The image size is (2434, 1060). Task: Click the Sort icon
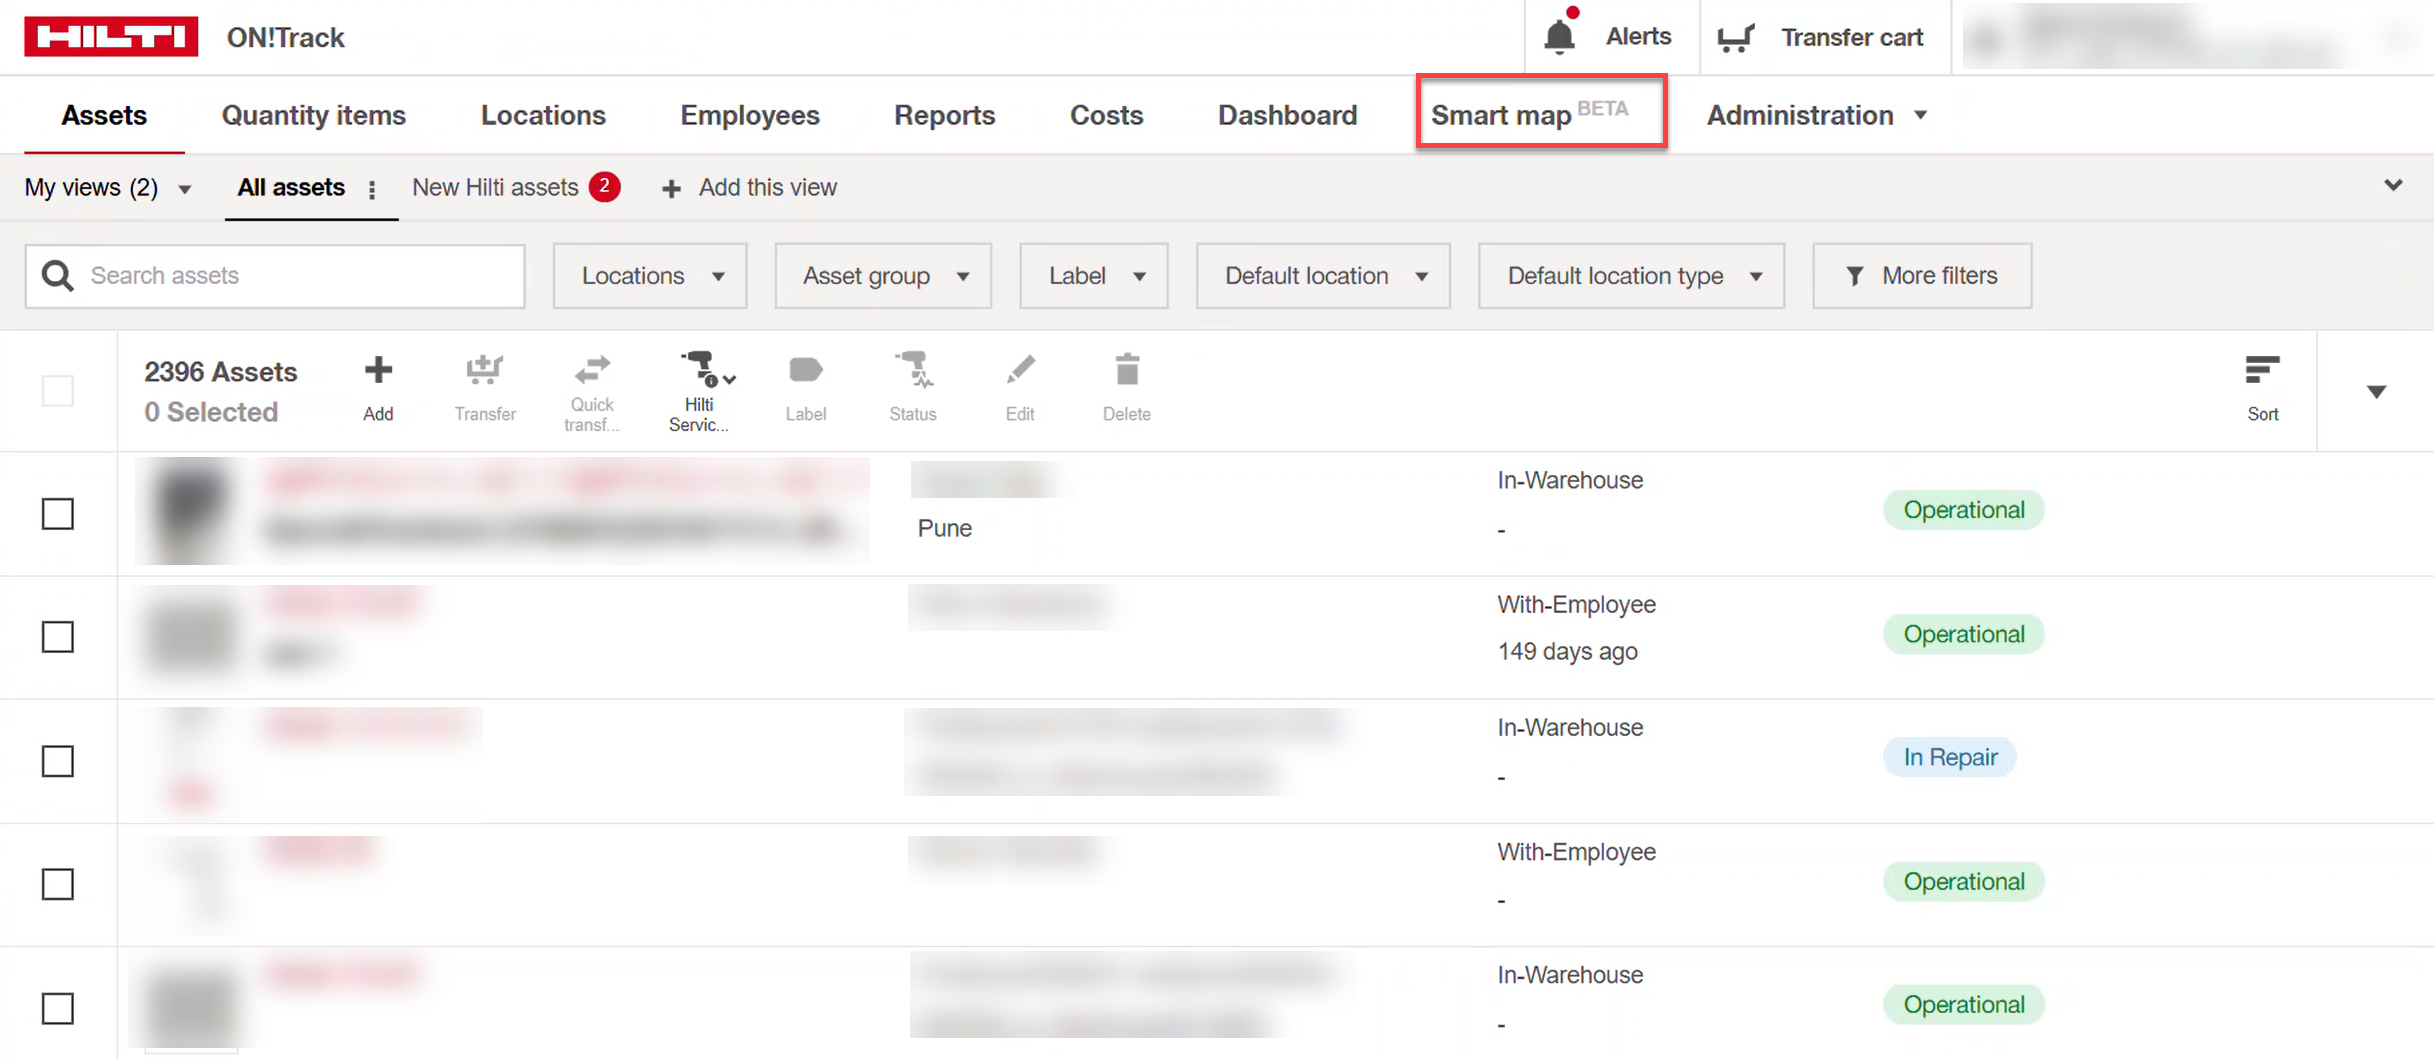pos(2262,370)
